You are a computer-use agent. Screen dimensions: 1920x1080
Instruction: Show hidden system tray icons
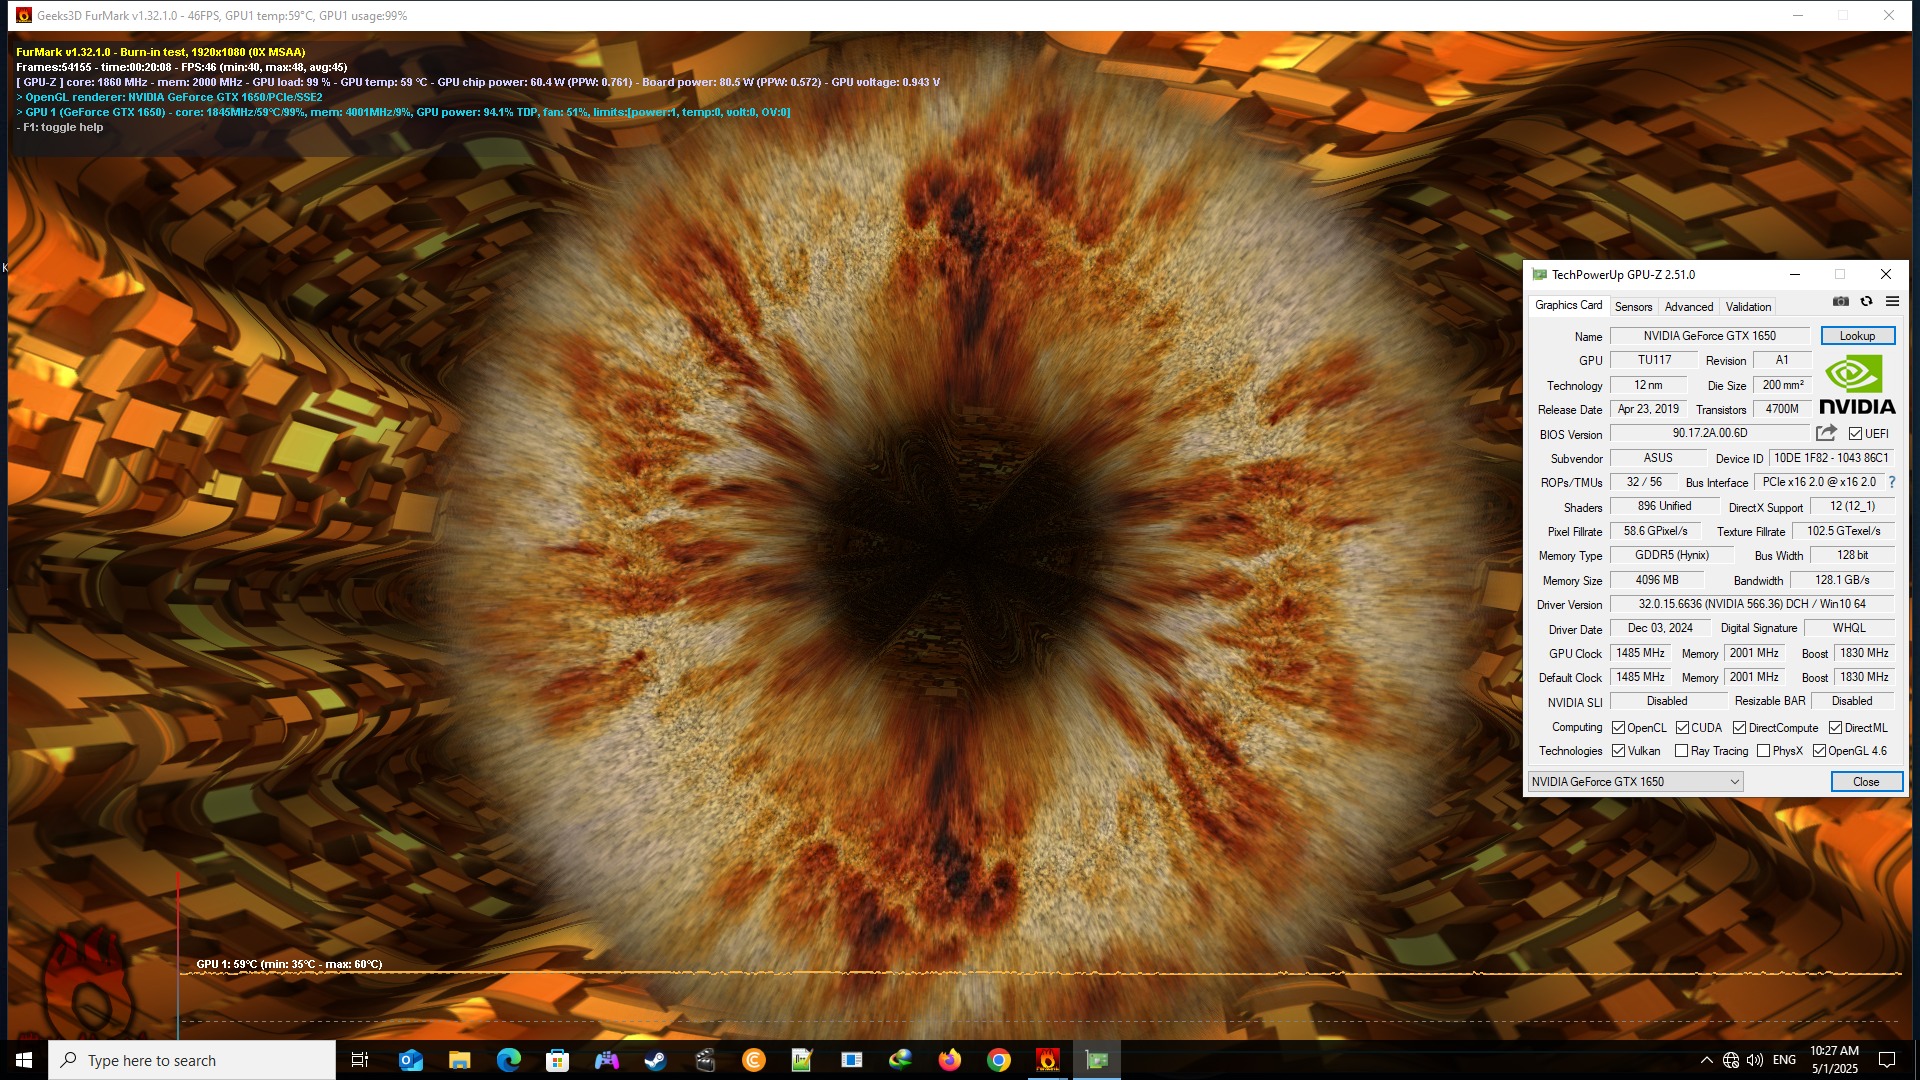tap(1706, 1060)
